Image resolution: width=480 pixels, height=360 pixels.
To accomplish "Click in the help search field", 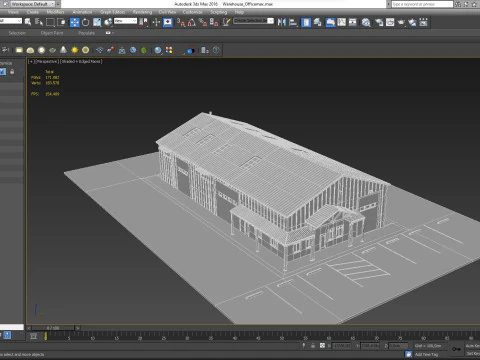I will [422, 4].
